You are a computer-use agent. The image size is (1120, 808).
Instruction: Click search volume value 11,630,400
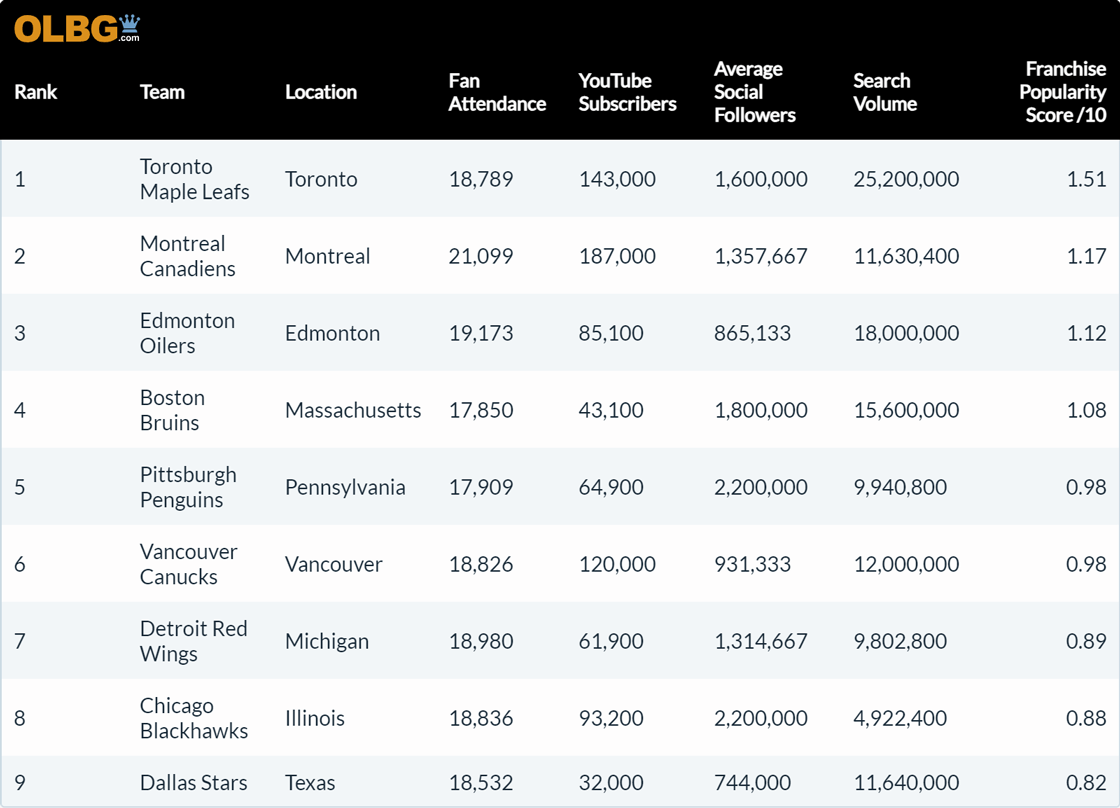(906, 256)
